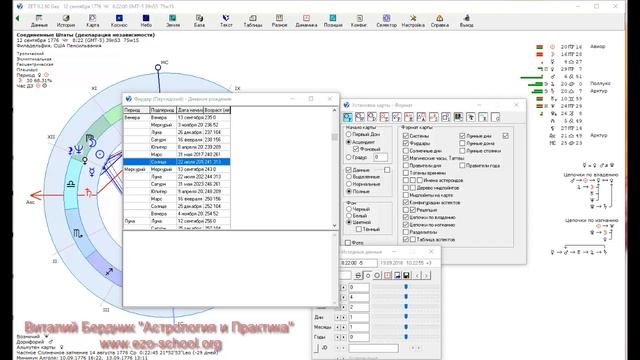This screenshot has width=640, height=360.
Task: Click the Дни slider handle
Action: (x=406, y=317)
